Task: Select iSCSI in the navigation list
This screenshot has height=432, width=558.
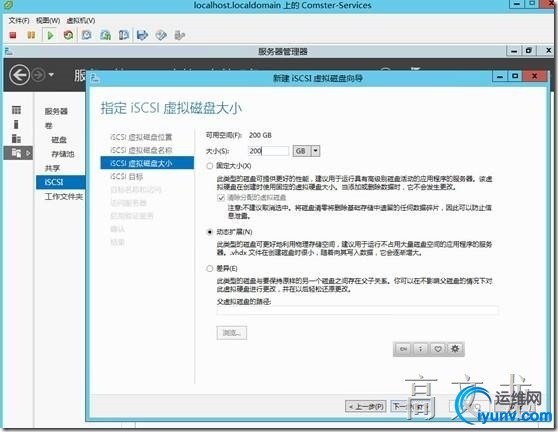Action: point(61,182)
